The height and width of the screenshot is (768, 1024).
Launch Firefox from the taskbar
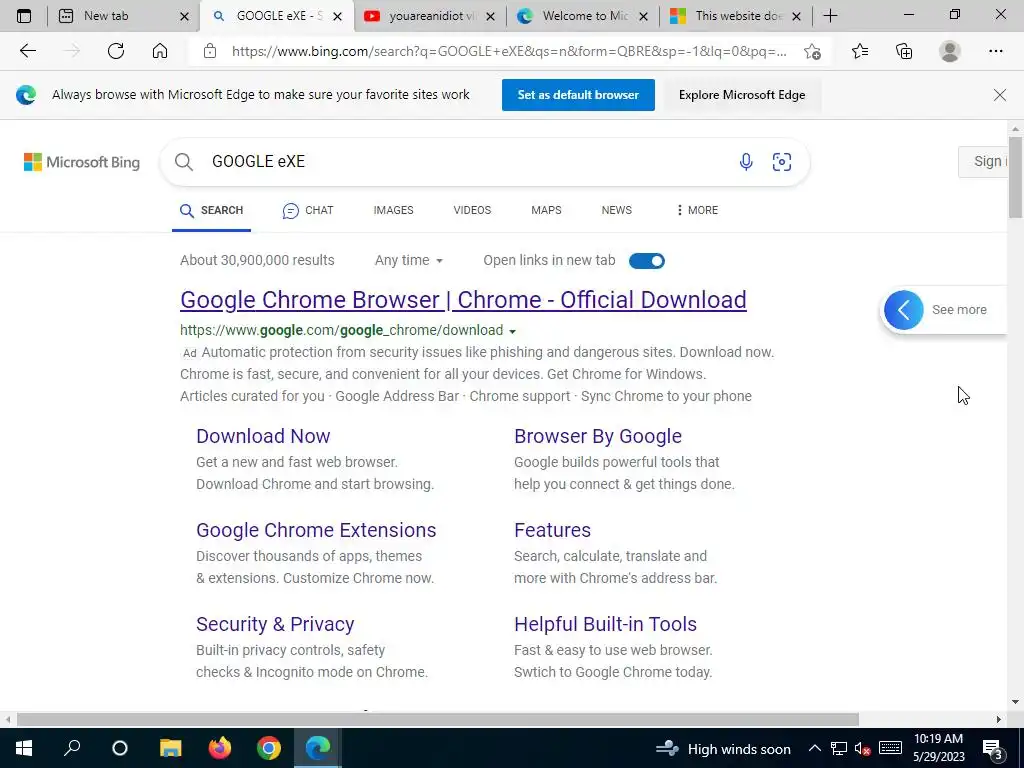(219, 748)
